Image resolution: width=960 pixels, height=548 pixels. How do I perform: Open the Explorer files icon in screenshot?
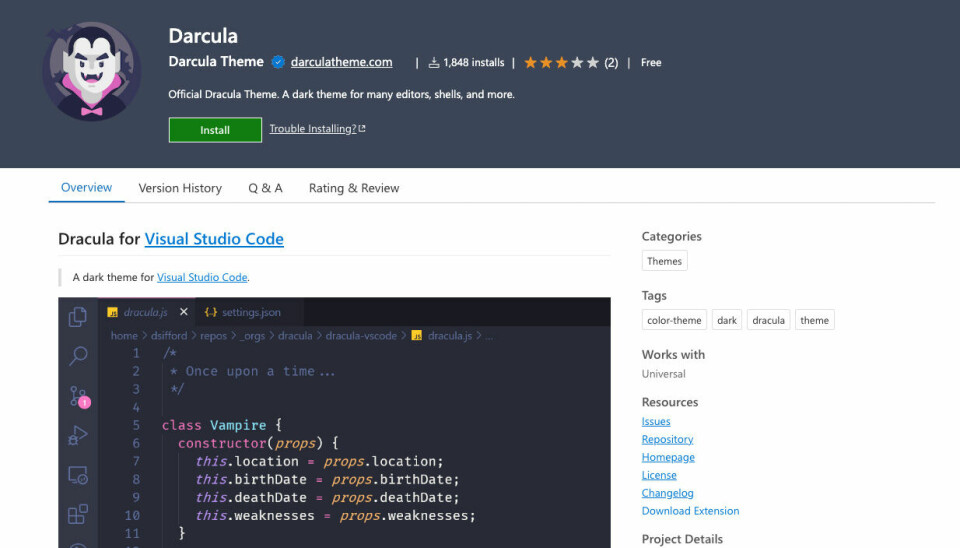[78, 317]
